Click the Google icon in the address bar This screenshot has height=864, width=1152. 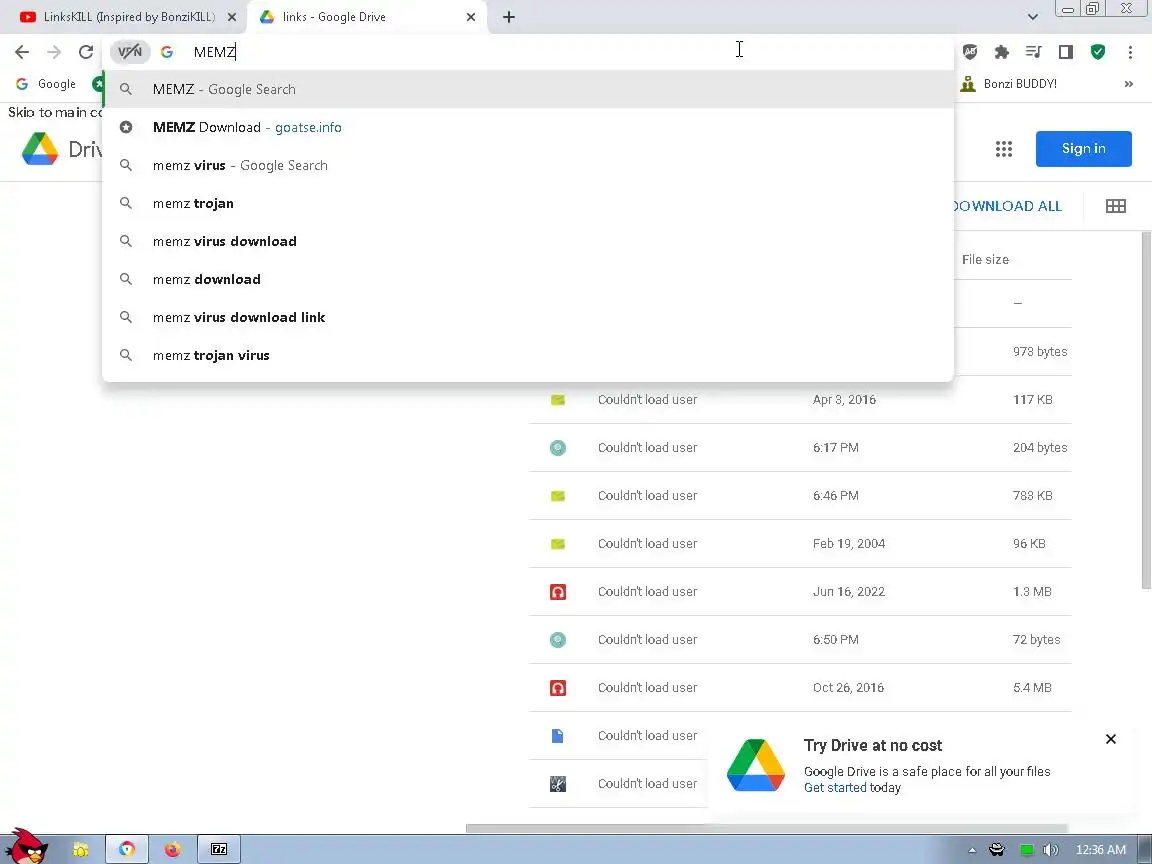(x=167, y=51)
